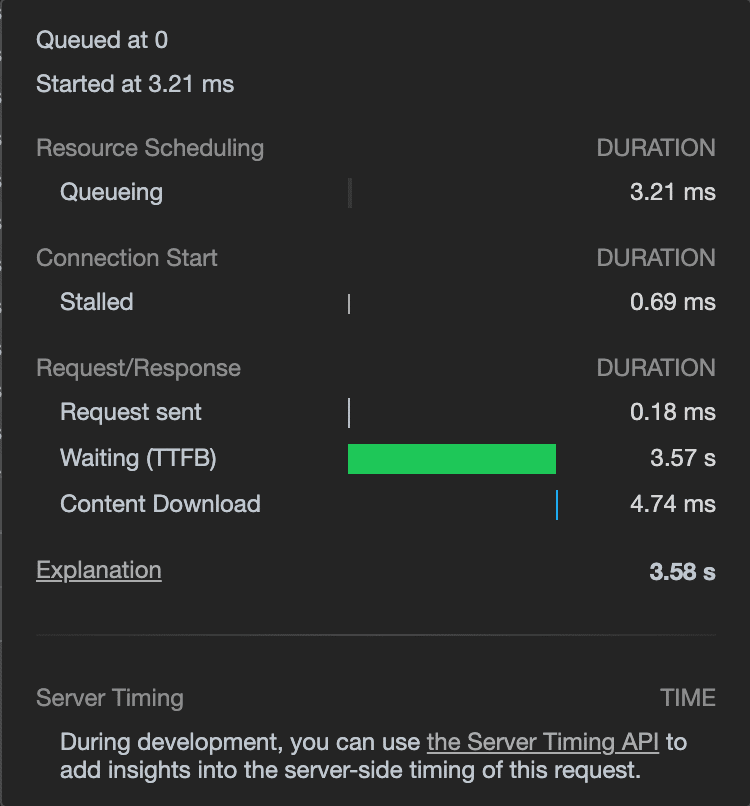Select the Content Download row label
This screenshot has width=750, height=806.
tap(160, 504)
